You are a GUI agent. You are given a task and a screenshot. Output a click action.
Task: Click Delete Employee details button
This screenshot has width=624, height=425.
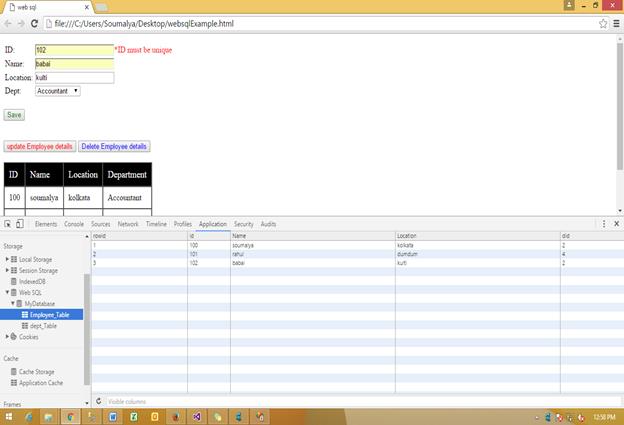114,146
